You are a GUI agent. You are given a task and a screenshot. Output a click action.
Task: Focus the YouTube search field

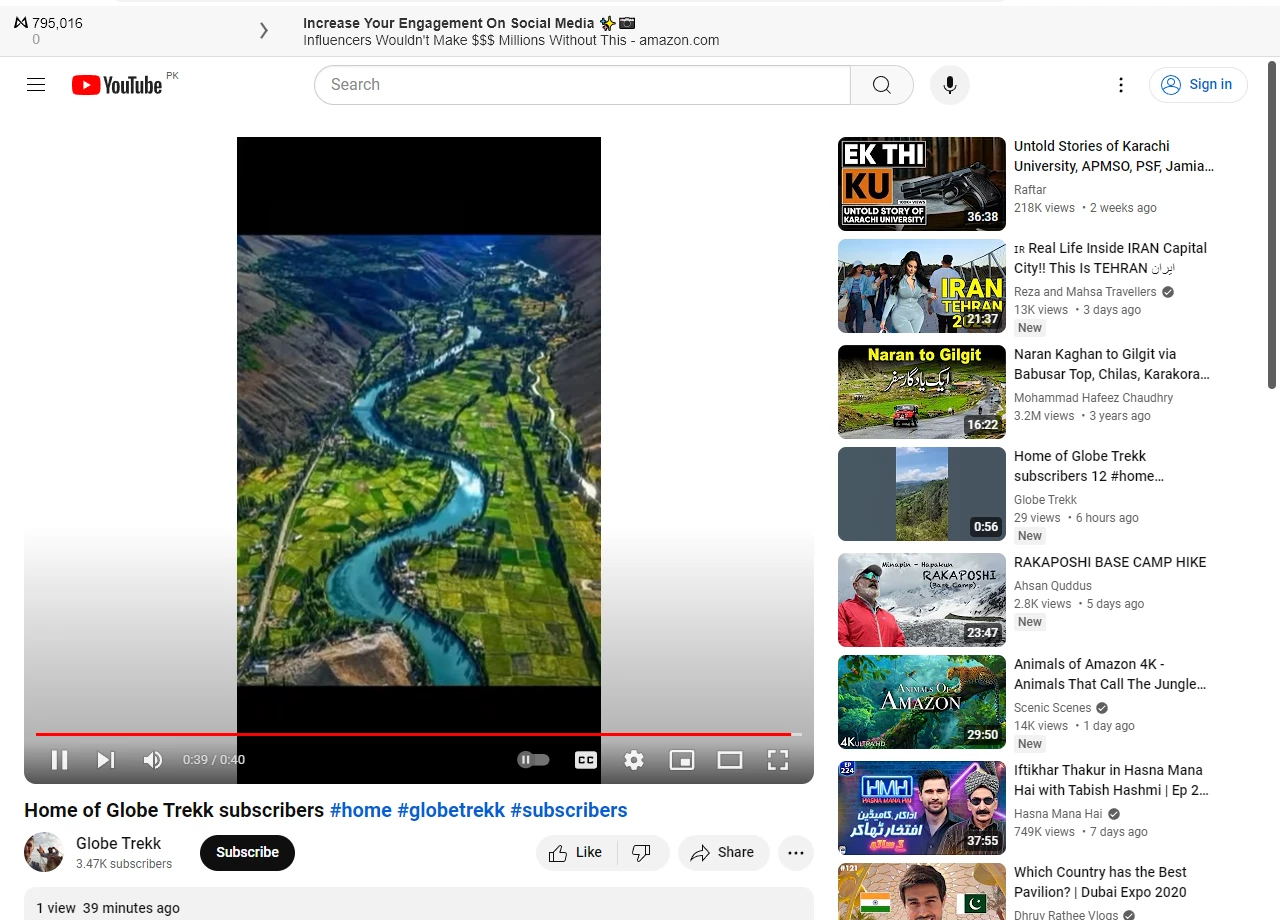583,85
